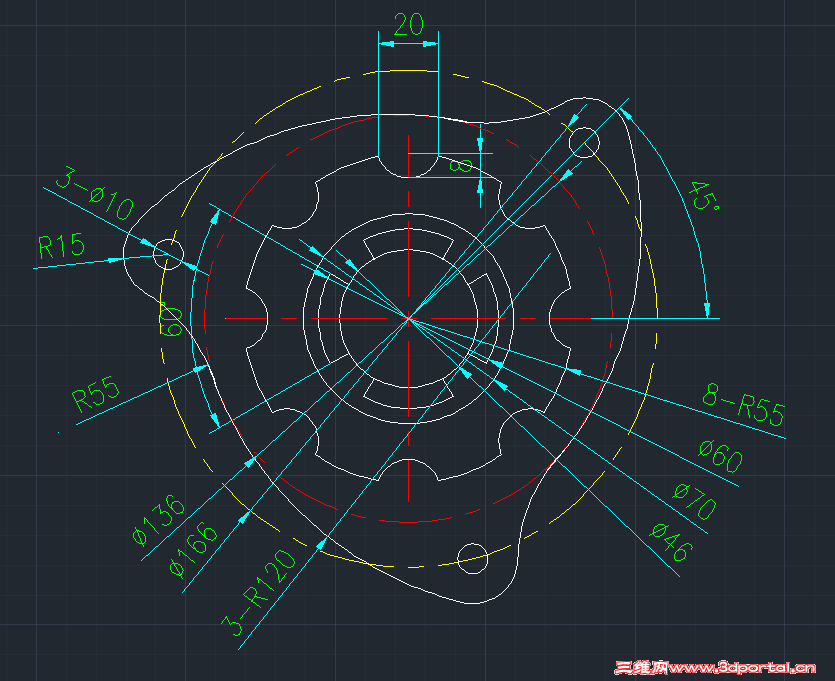
Task: Click the "45°" angular dimension label
Action: pyautogui.click(x=703, y=194)
